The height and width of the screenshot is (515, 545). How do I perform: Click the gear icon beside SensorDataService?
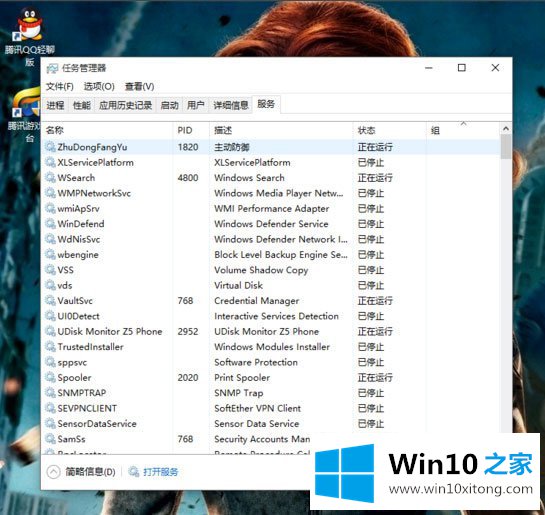pyautogui.click(x=51, y=424)
